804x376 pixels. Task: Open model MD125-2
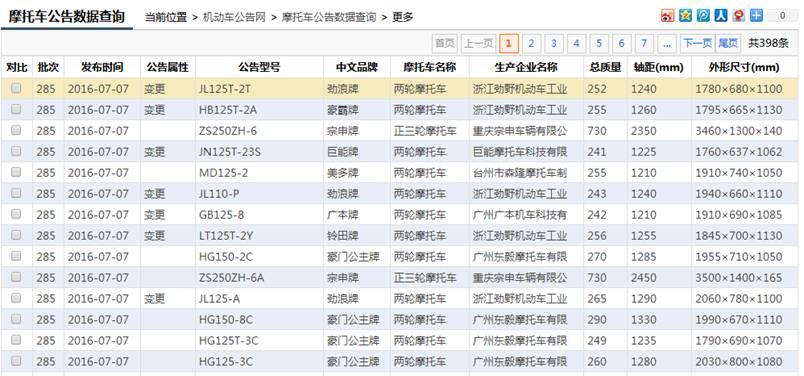click(x=224, y=173)
